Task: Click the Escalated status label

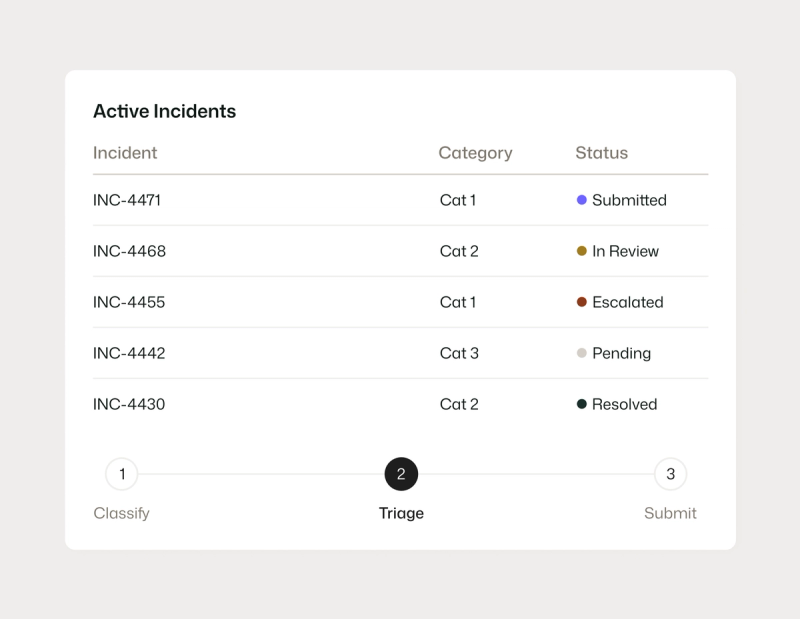Action: point(628,302)
